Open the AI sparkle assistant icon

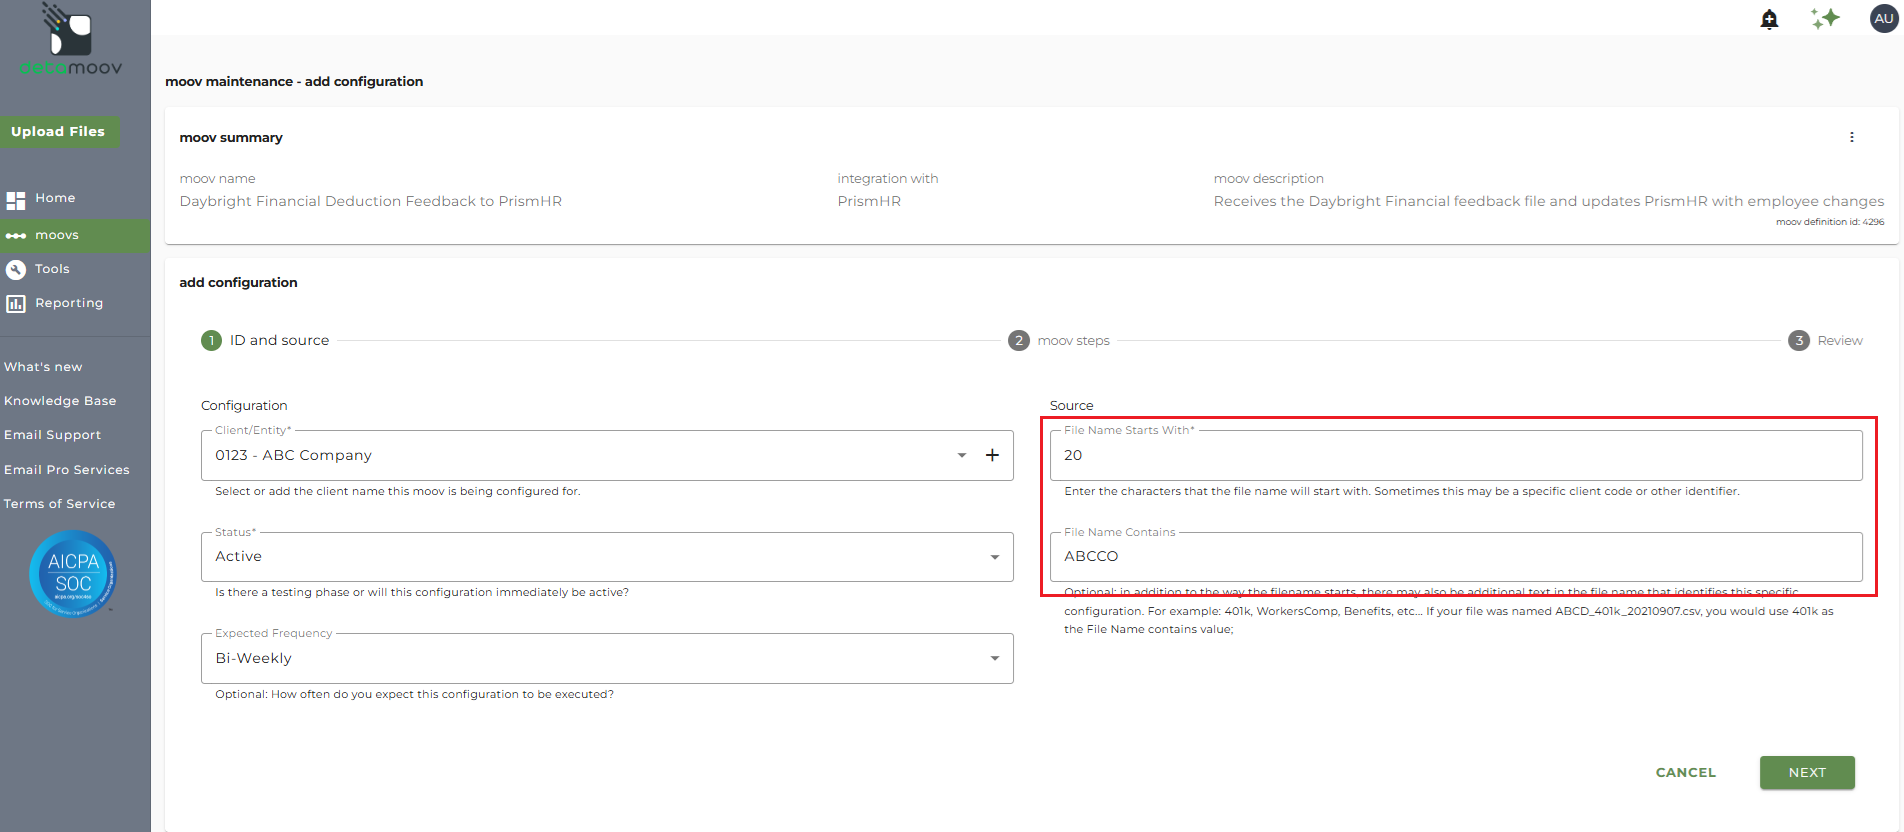pos(1825,19)
